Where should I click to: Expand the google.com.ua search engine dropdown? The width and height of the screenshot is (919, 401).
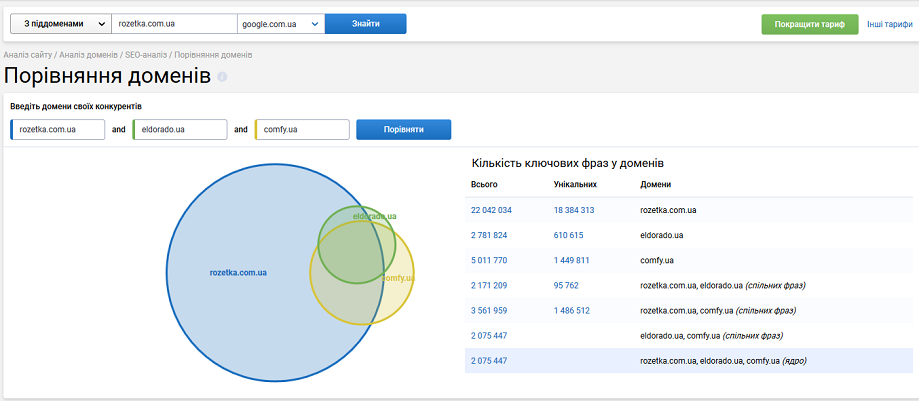[x=281, y=24]
